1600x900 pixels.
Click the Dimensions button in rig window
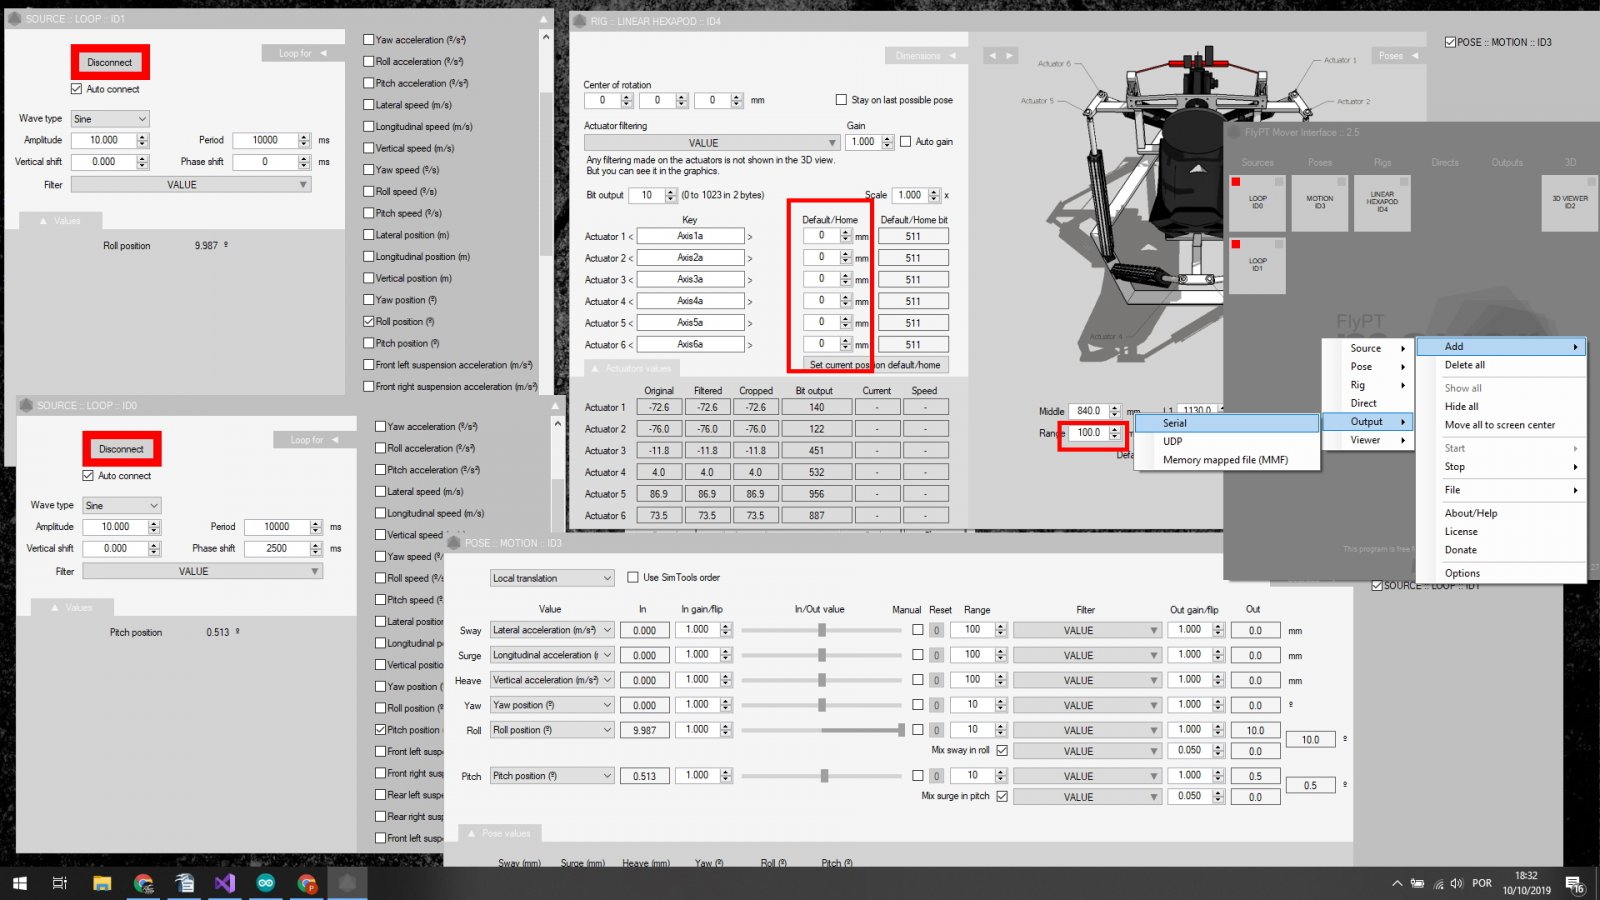924,56
